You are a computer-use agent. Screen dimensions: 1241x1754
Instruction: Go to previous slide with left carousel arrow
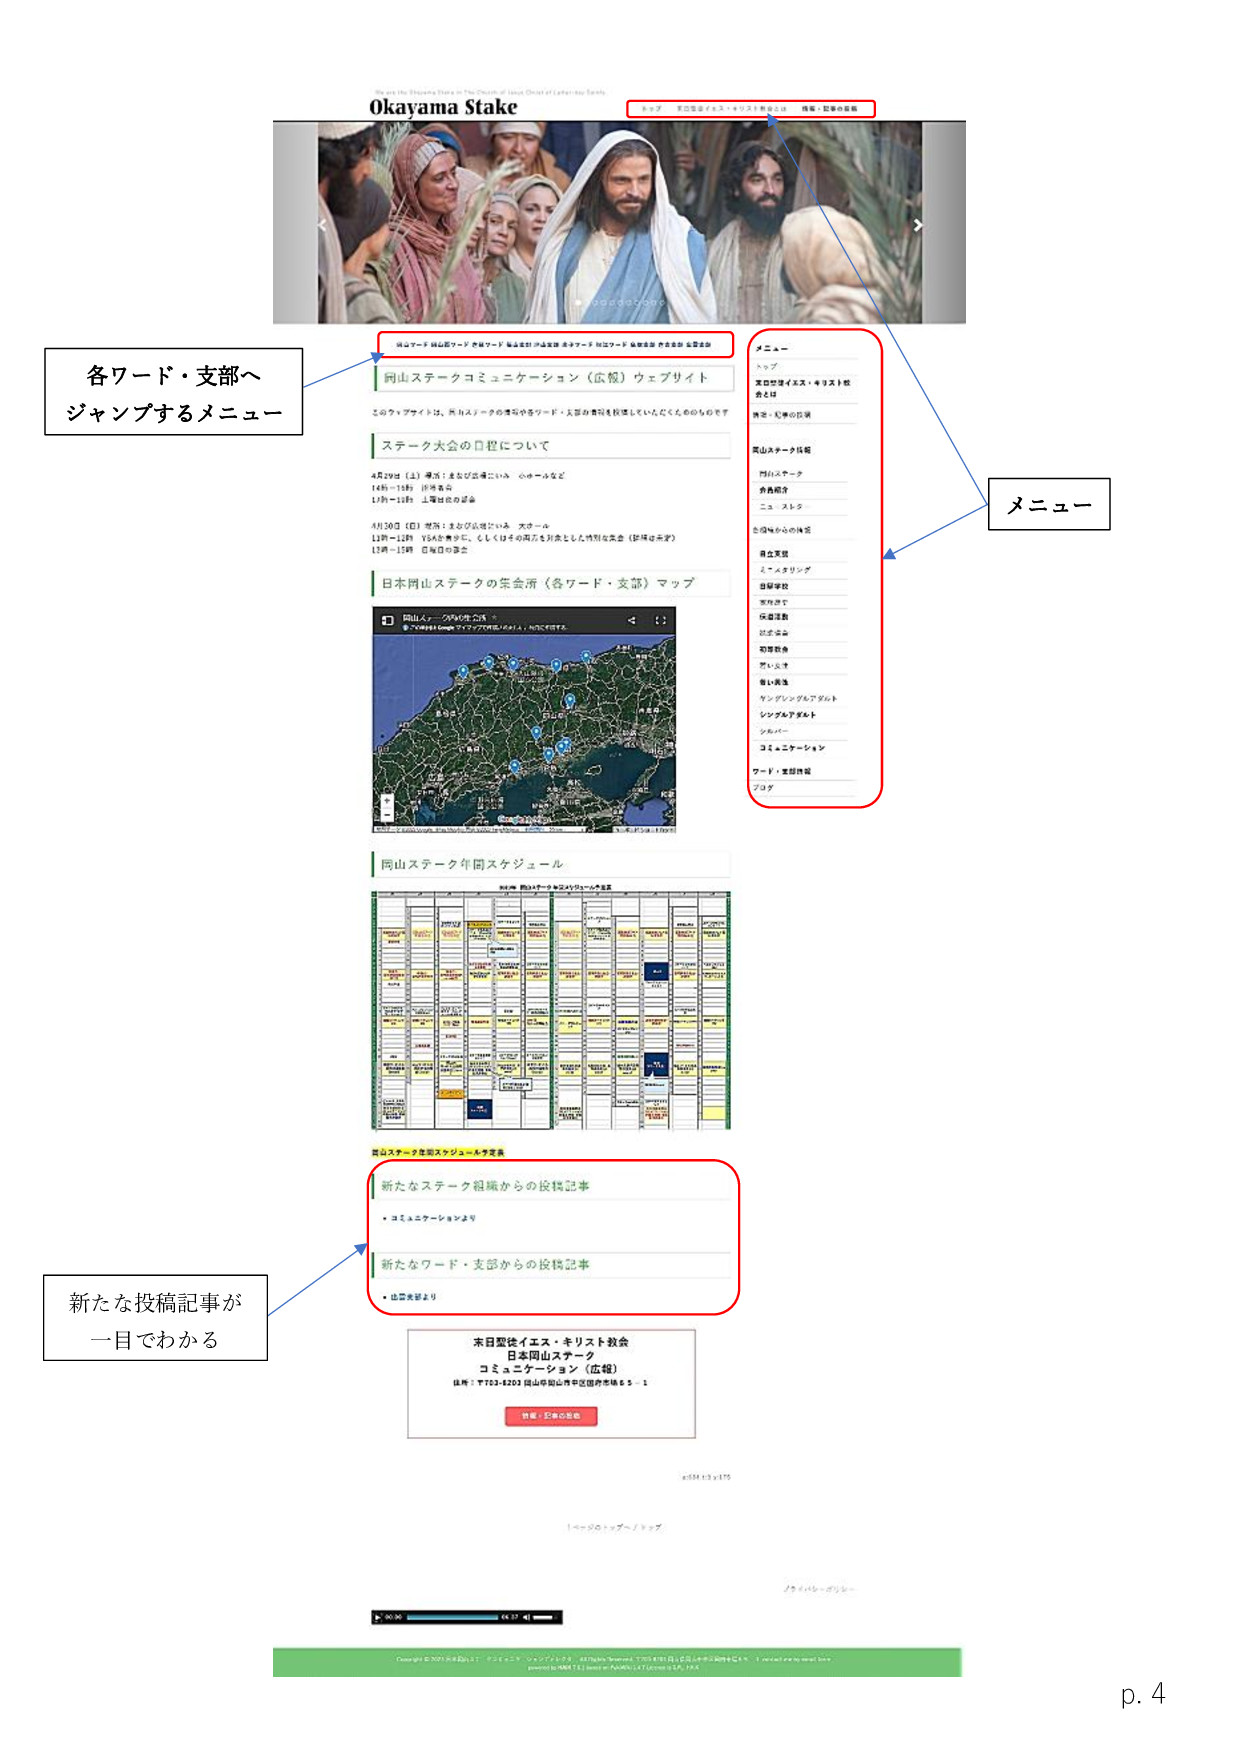[322, 226]
